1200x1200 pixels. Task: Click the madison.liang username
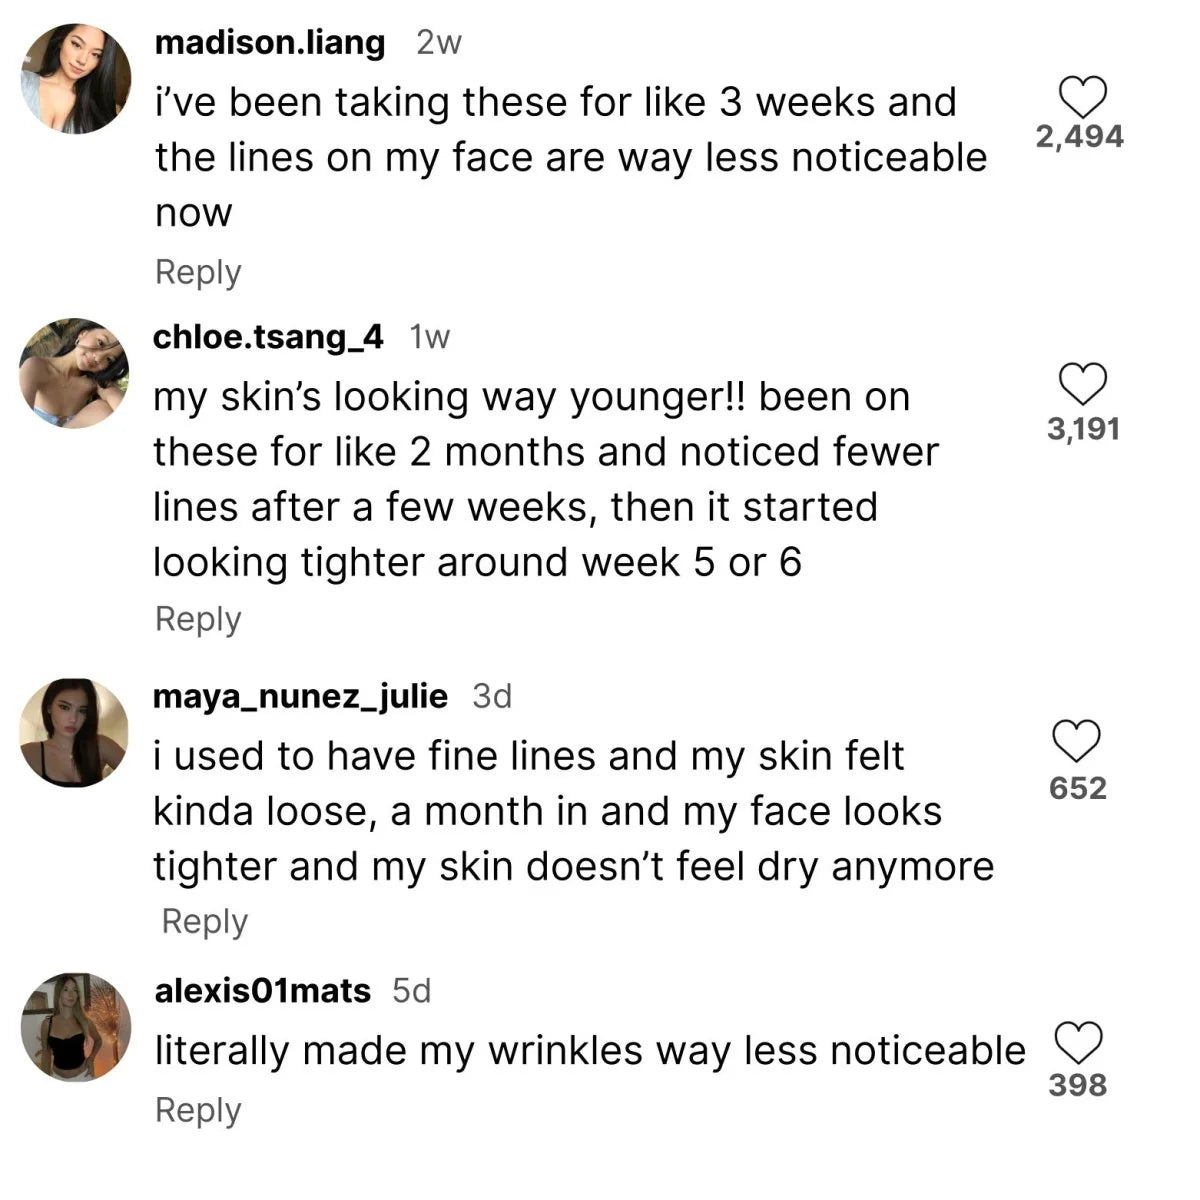tap(270, 42)
